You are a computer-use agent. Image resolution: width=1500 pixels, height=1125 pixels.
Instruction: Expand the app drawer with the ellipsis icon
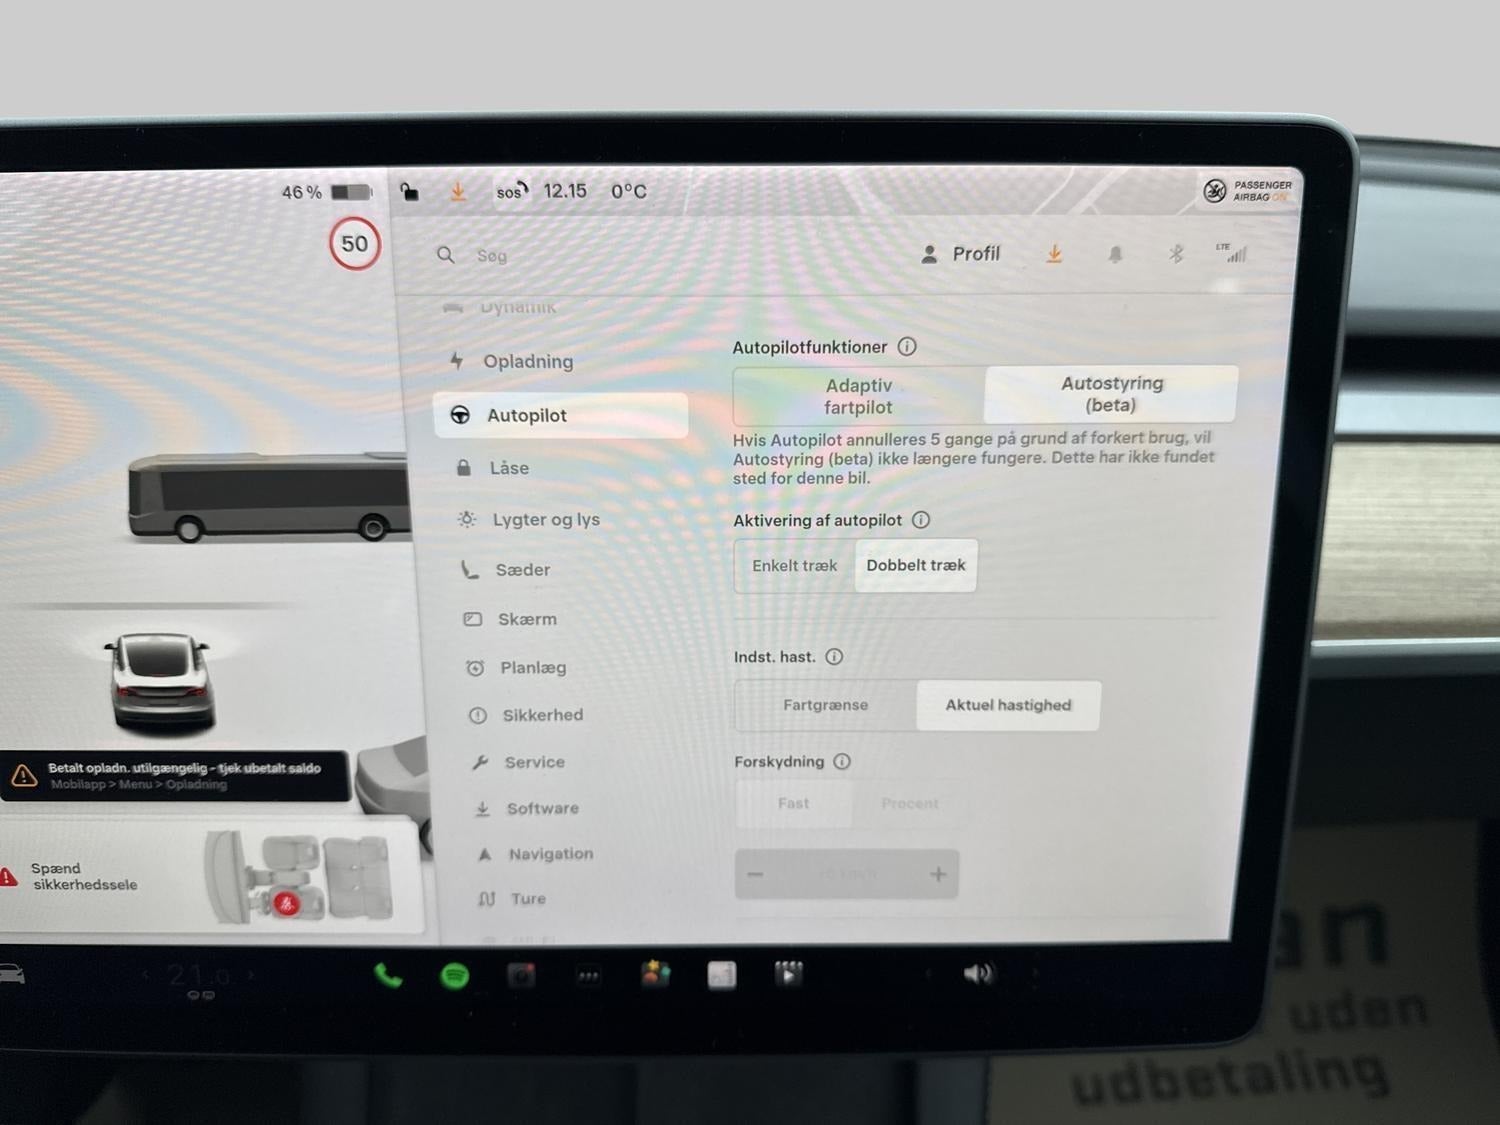pyautogui.click(x=589, y=974)
